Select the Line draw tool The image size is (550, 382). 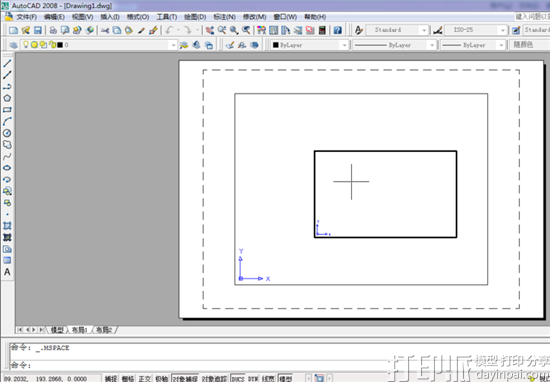click(x=7, y=63)
